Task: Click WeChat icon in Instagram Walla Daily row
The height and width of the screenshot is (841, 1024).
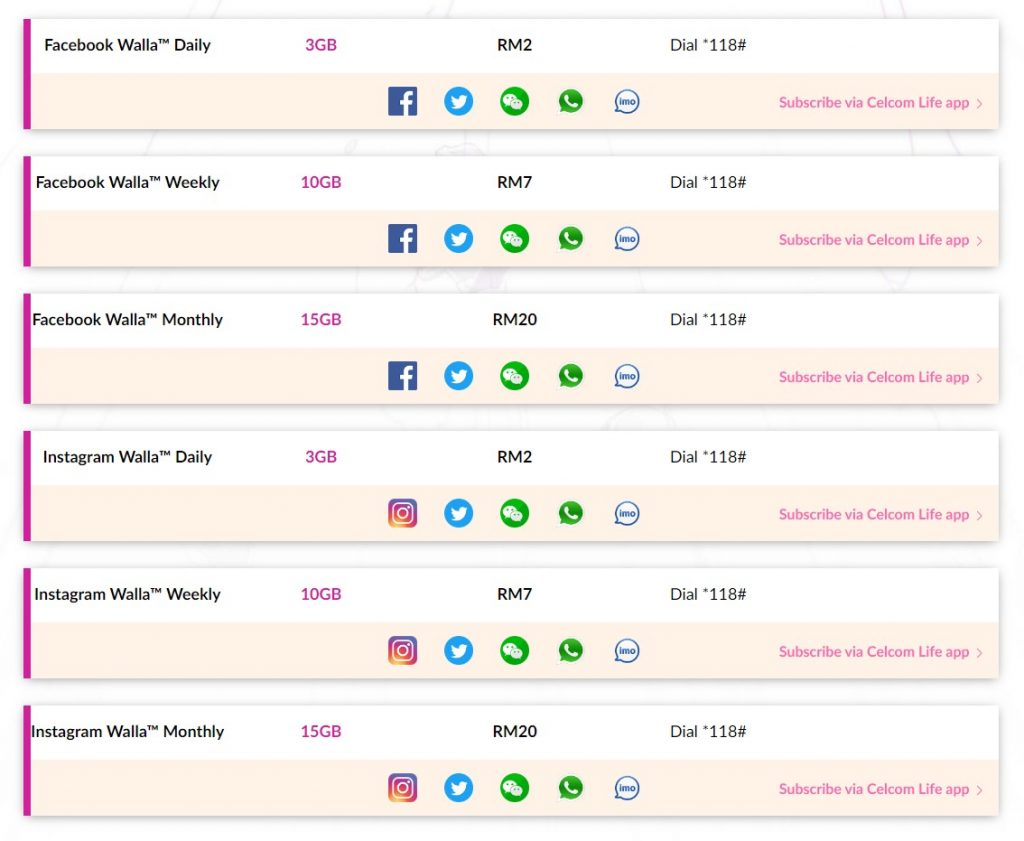Action: [515, 513]
